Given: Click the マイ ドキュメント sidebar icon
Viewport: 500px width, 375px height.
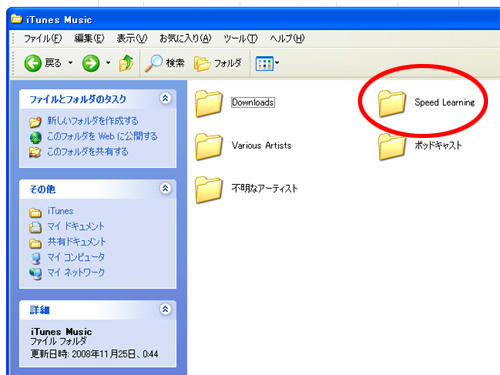Looking at the screenshot, I should pyautogui.click(x=35, y=228).
